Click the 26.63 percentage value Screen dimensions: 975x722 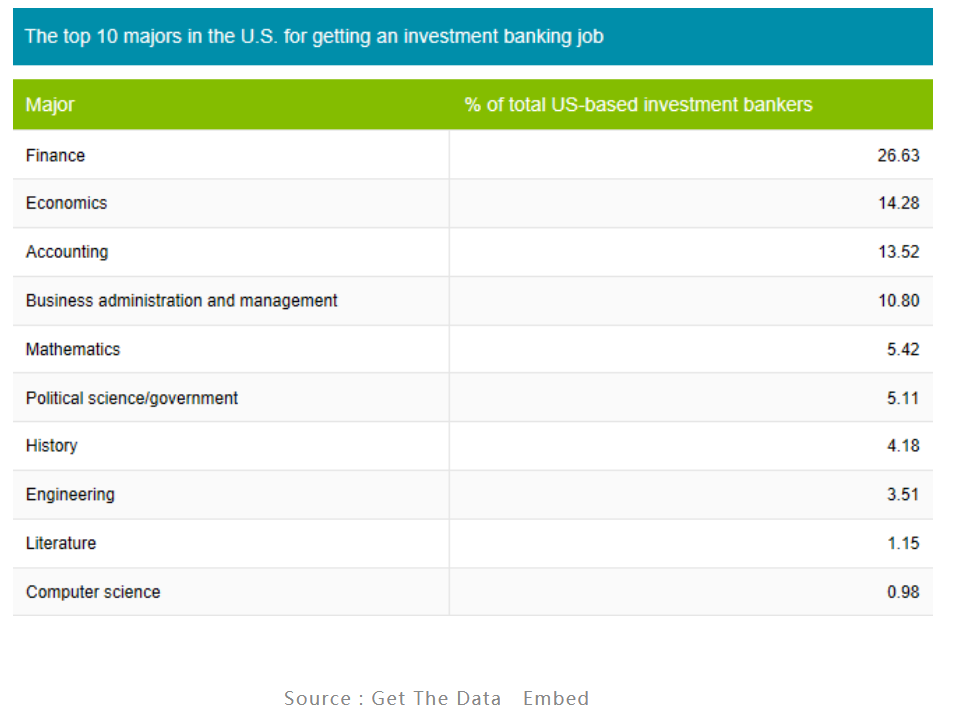pyautogui.click(x=898, y=155)
